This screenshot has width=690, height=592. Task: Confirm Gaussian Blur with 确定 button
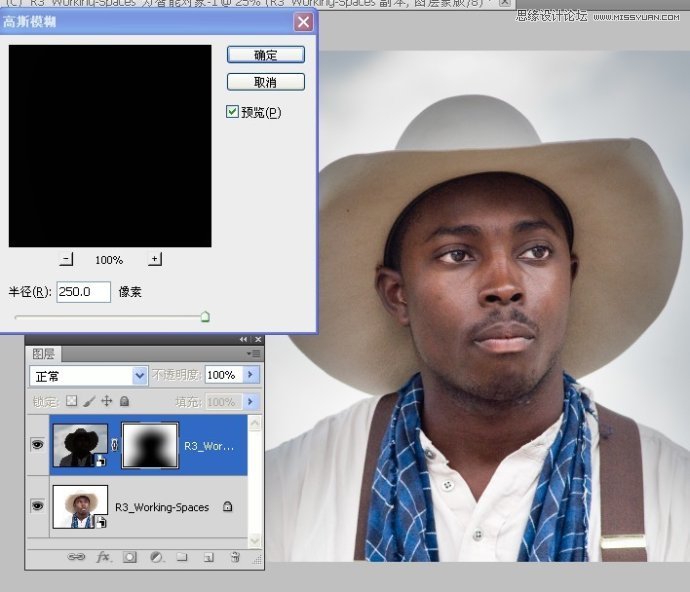[266, 55]
